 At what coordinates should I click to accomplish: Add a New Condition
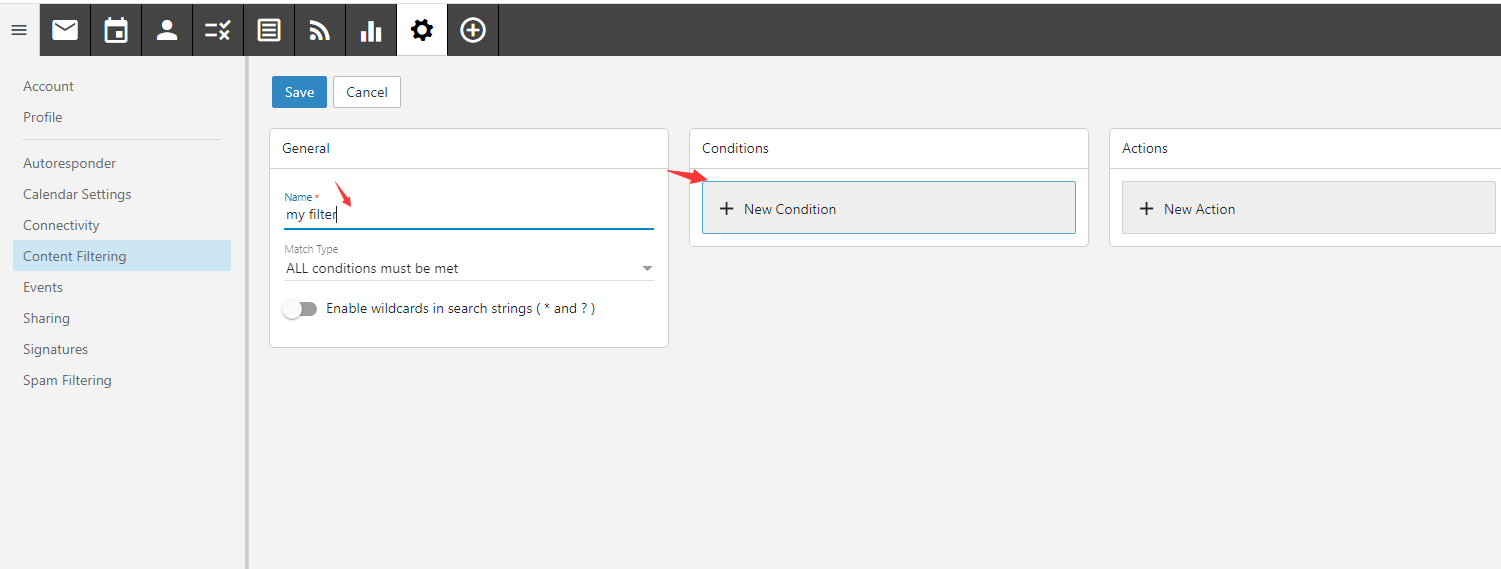(x=888, y=208)
